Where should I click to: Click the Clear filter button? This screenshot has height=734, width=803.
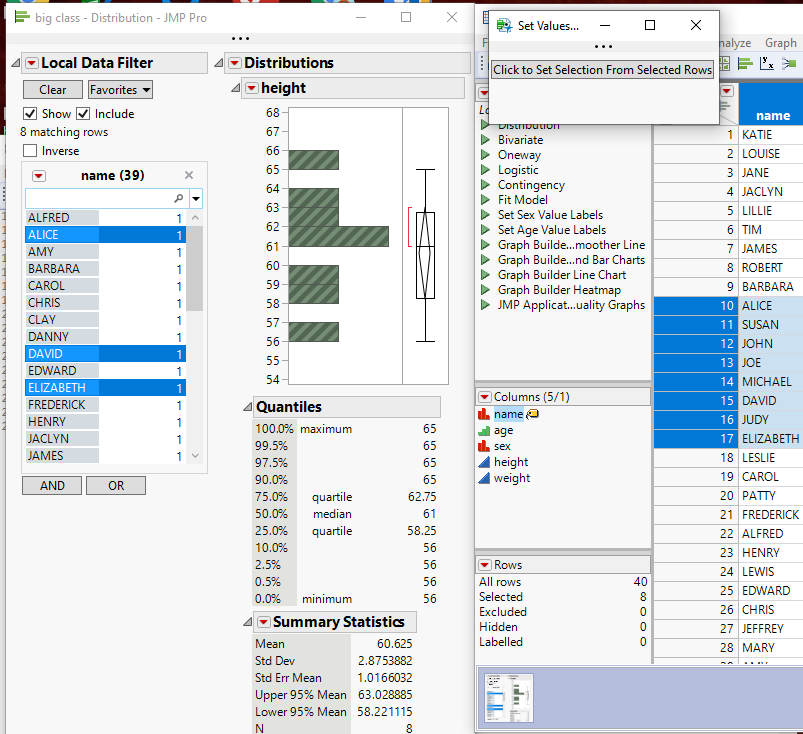52,90
